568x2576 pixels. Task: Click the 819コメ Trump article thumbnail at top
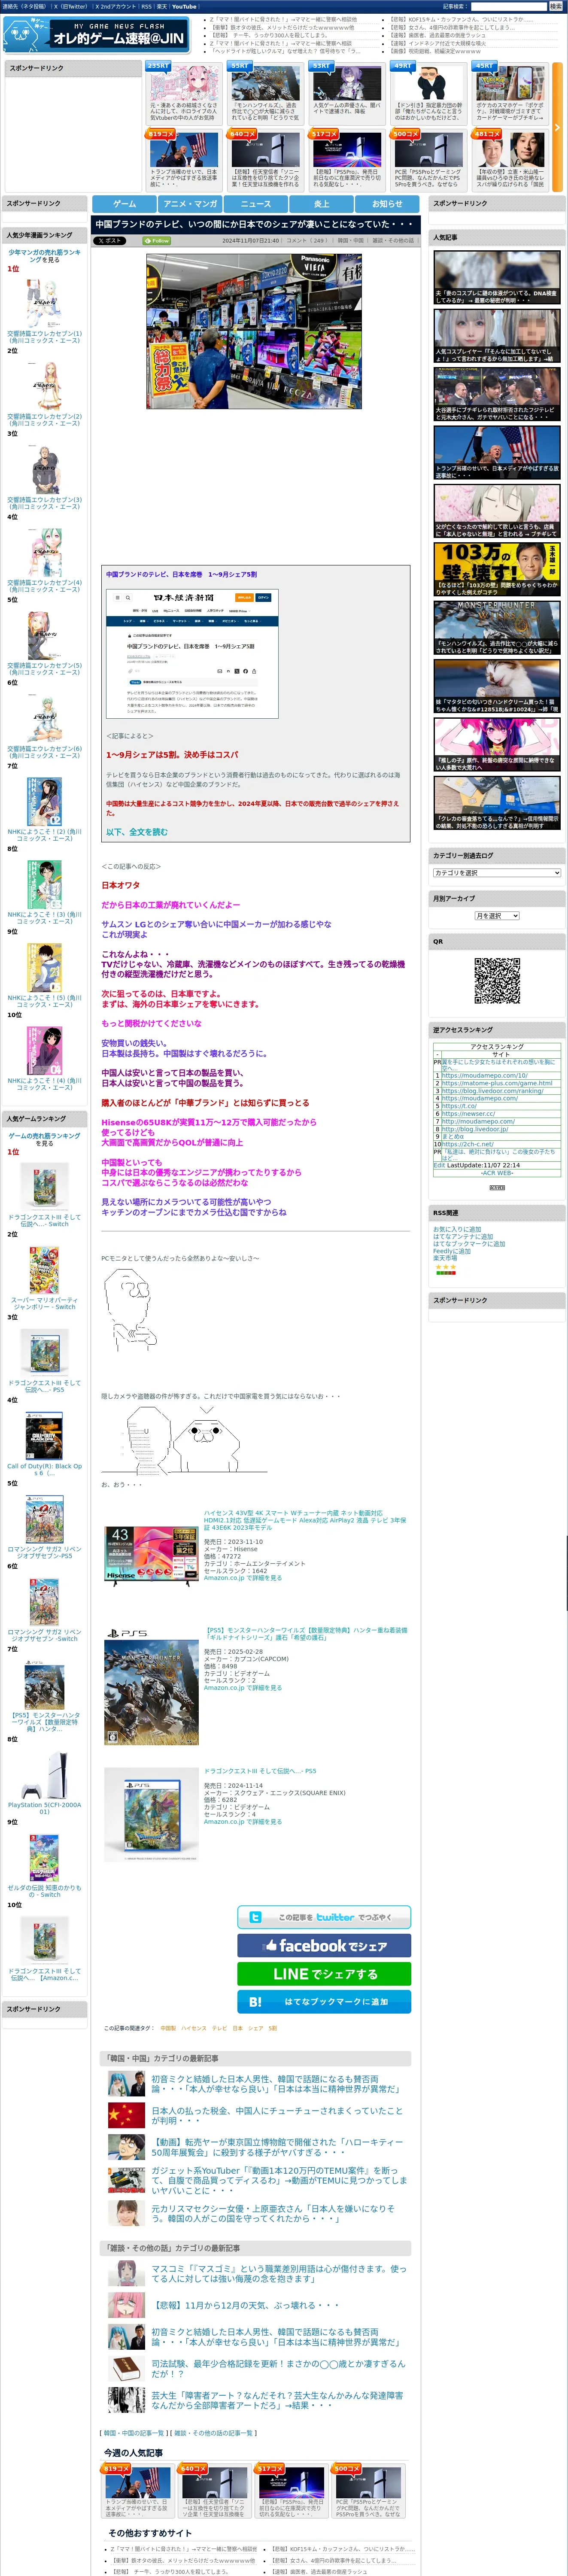click(184, 149)
